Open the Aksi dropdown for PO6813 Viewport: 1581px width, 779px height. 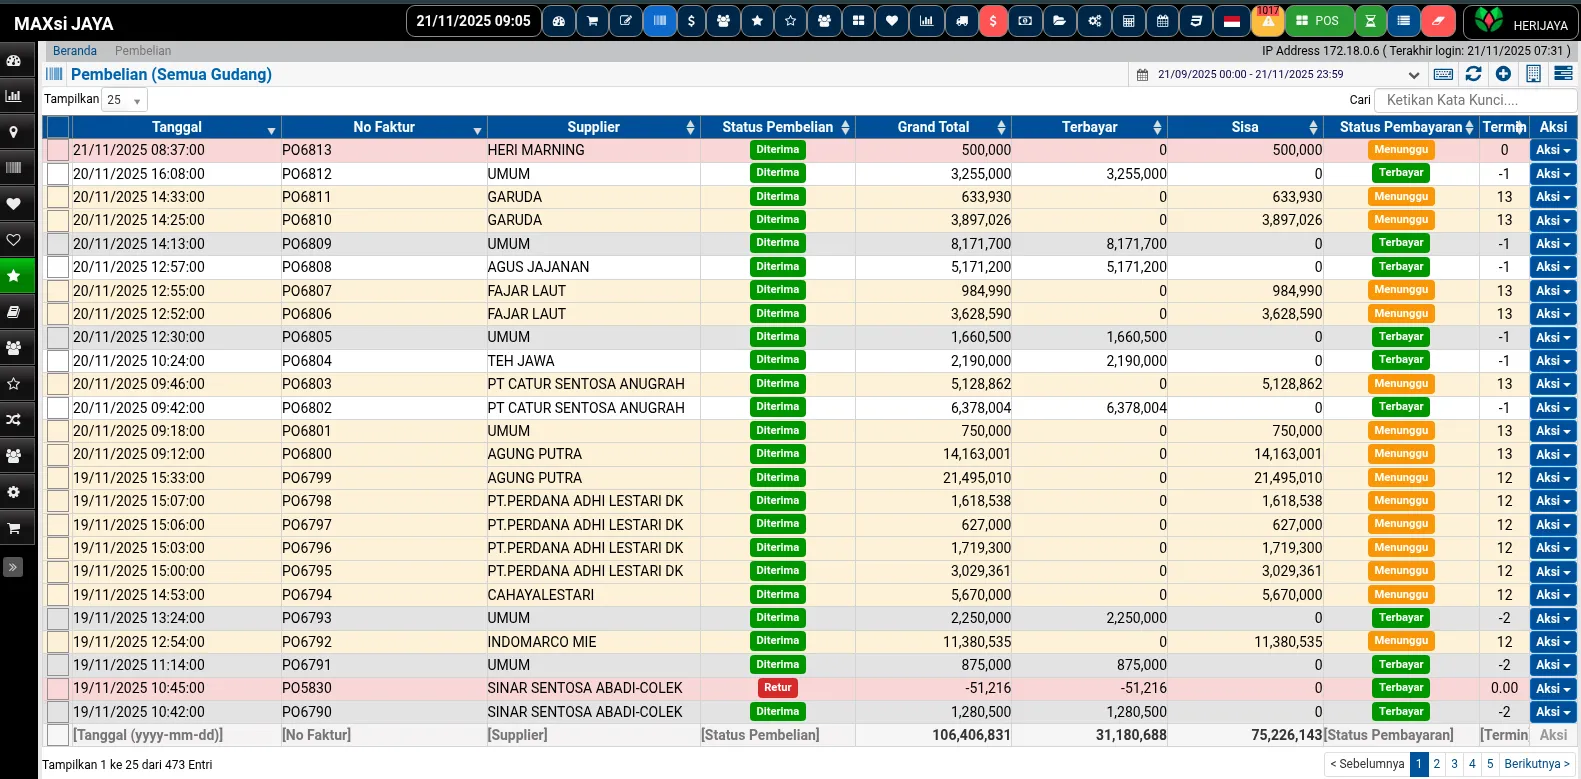tap(1552, 150)
